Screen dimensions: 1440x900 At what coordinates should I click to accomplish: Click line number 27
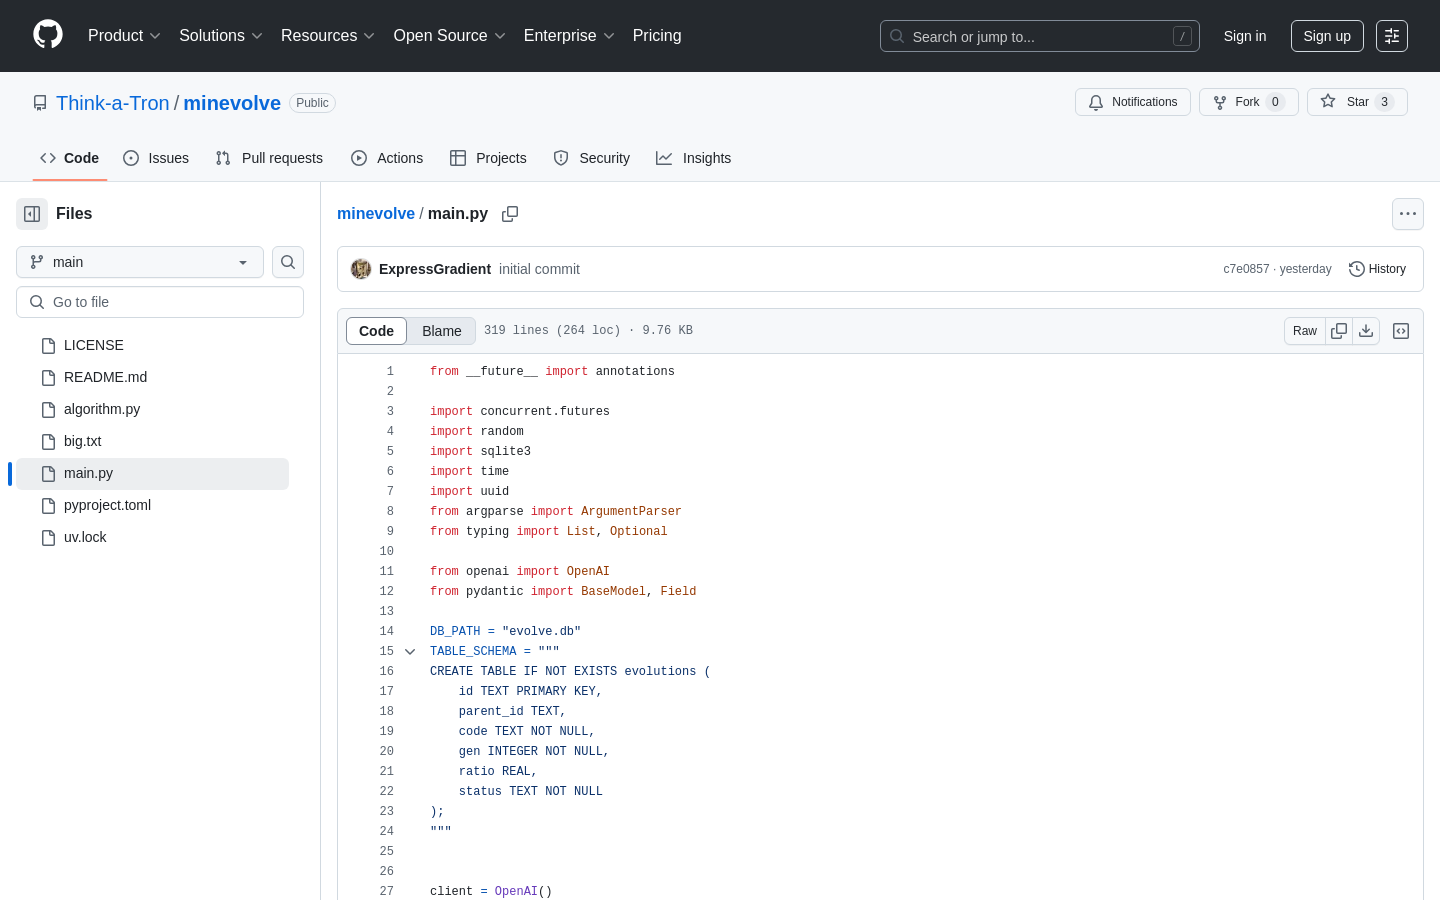point(387,891)
